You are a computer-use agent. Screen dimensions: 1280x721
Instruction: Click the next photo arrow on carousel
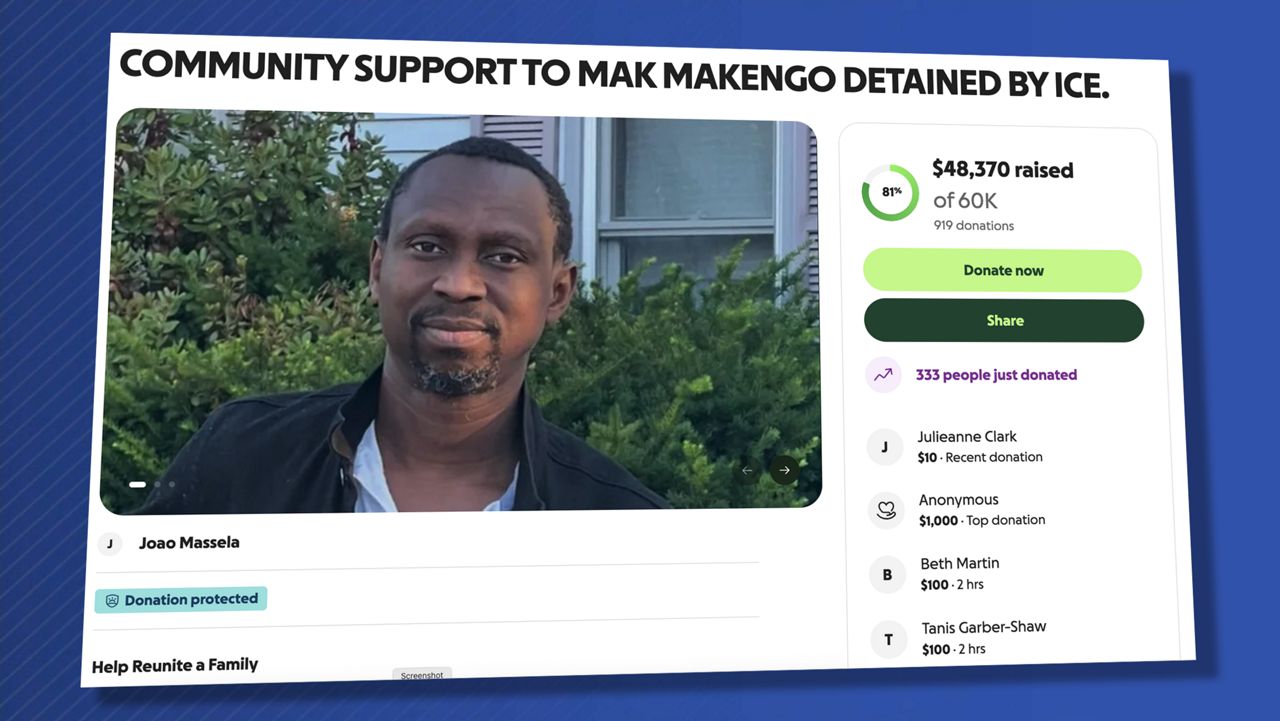point(784,470)
